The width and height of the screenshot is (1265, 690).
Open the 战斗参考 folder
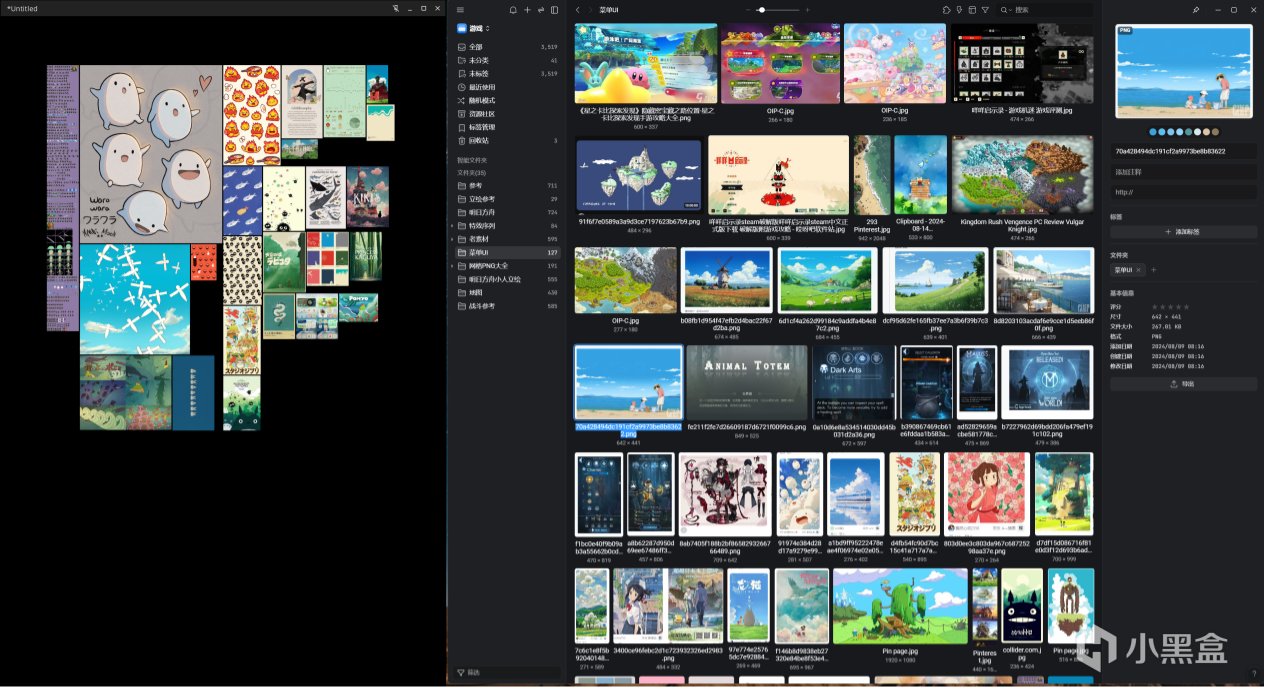[x=508, y=306]
